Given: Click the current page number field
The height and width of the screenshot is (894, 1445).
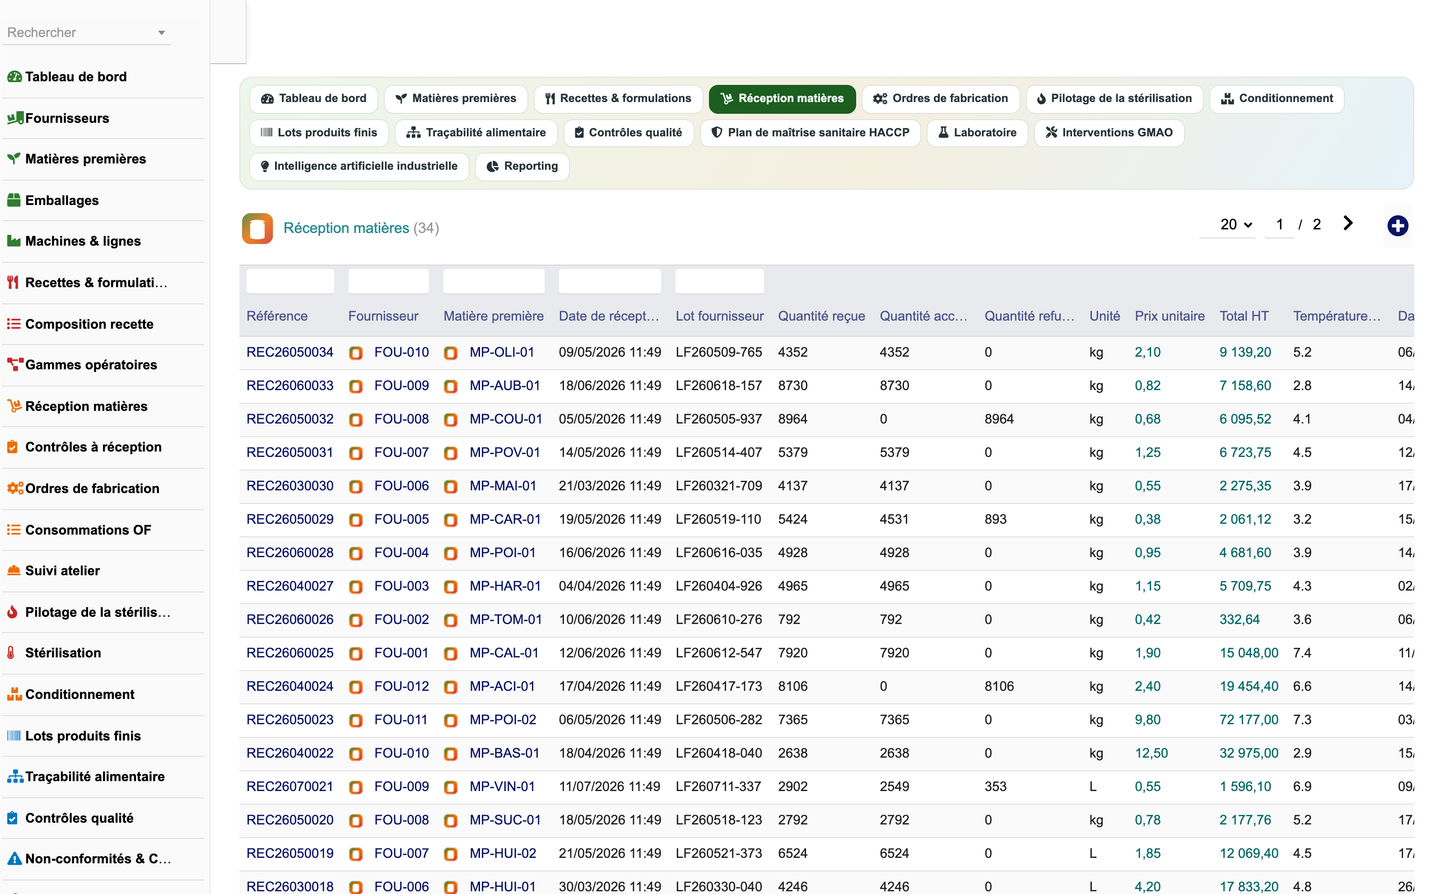Looking at the screenshot, I should pyautogui.click(x=1280, y=225).
